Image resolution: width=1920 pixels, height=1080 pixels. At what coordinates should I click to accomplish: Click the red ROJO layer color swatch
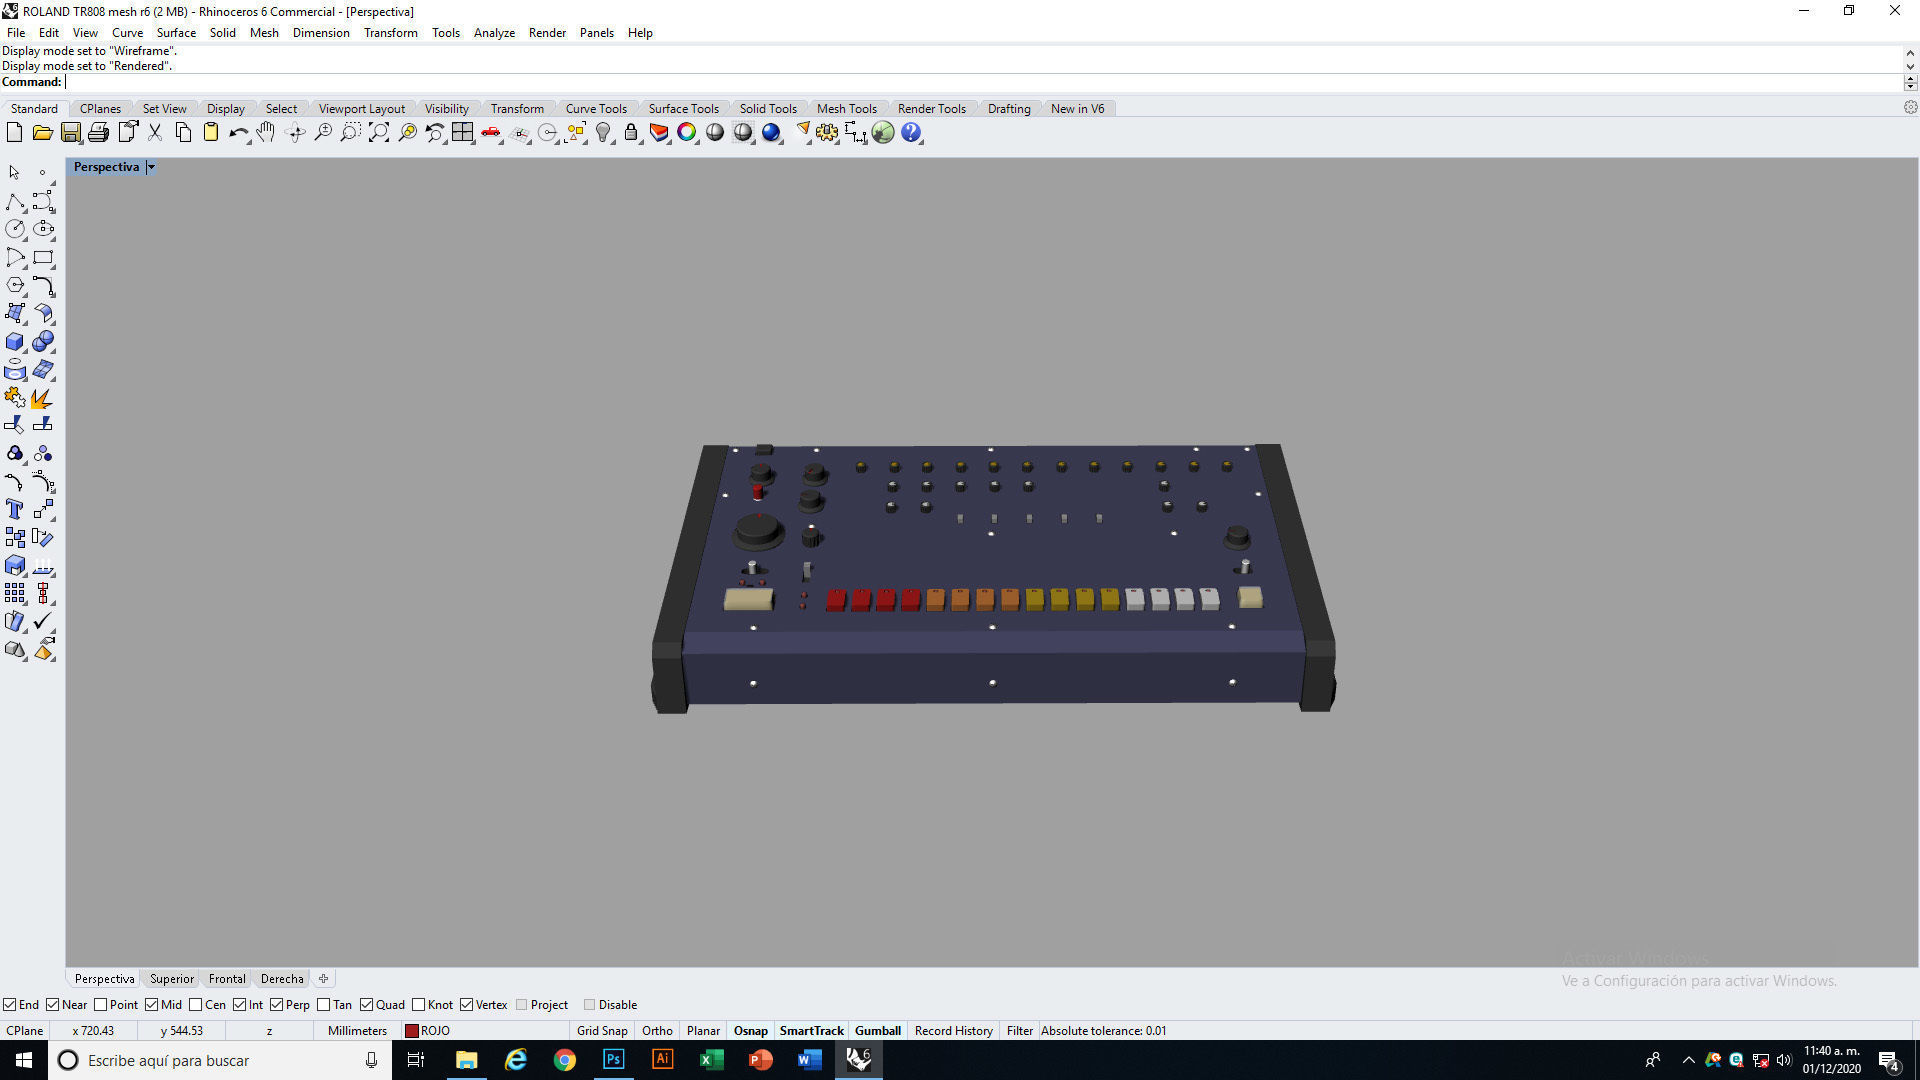point(411,1031)
